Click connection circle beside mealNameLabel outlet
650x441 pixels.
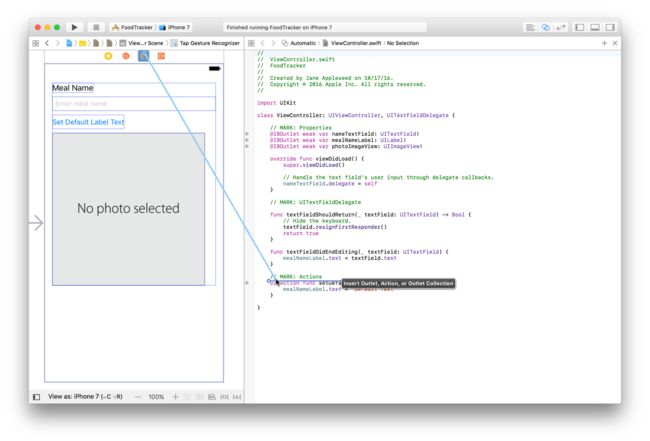[247, 140]
